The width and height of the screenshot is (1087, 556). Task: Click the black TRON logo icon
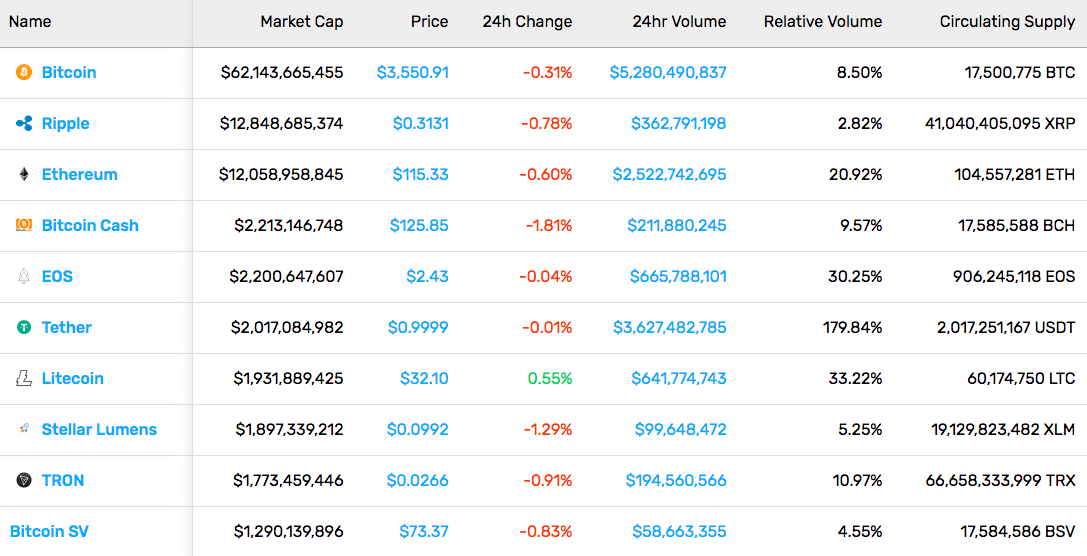[x=24, y=480]
